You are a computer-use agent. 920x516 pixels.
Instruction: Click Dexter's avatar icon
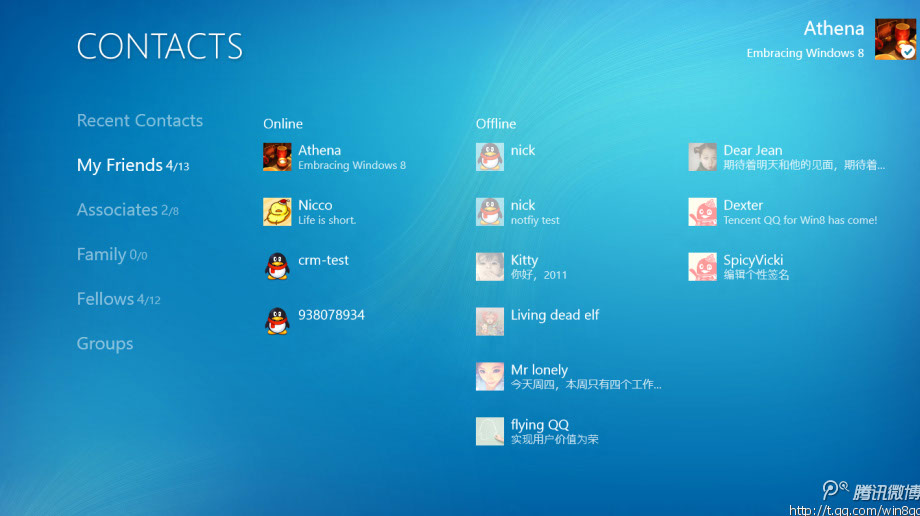(x=702, y=211)
